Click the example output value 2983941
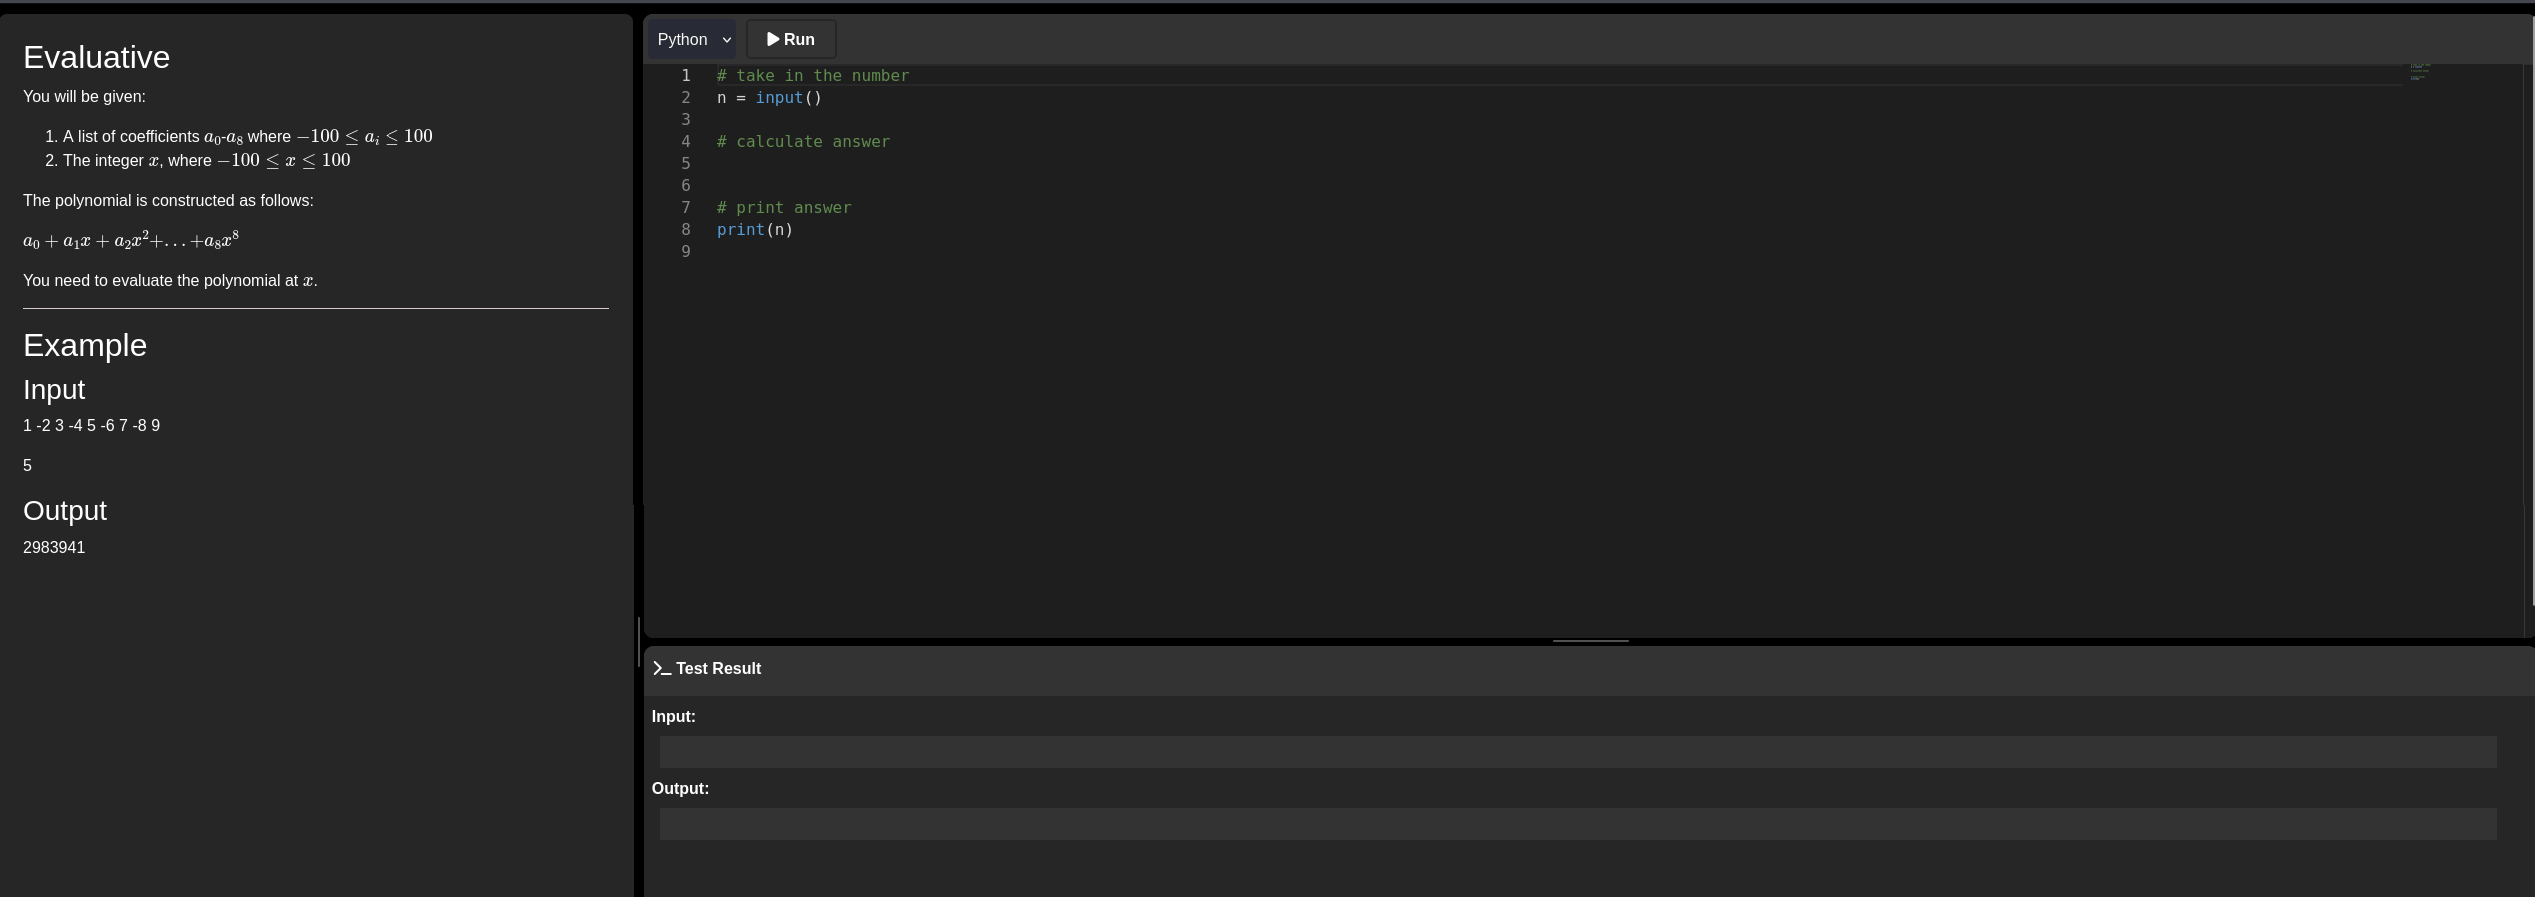The image size is (2535, 897). point(54,548)
